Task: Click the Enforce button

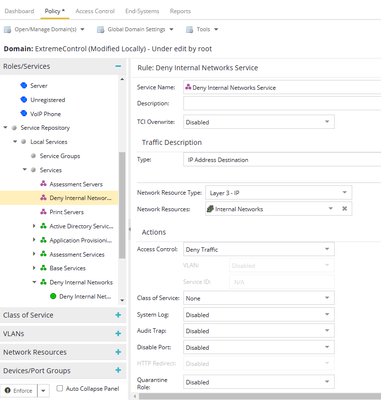Action: point(19,391)
